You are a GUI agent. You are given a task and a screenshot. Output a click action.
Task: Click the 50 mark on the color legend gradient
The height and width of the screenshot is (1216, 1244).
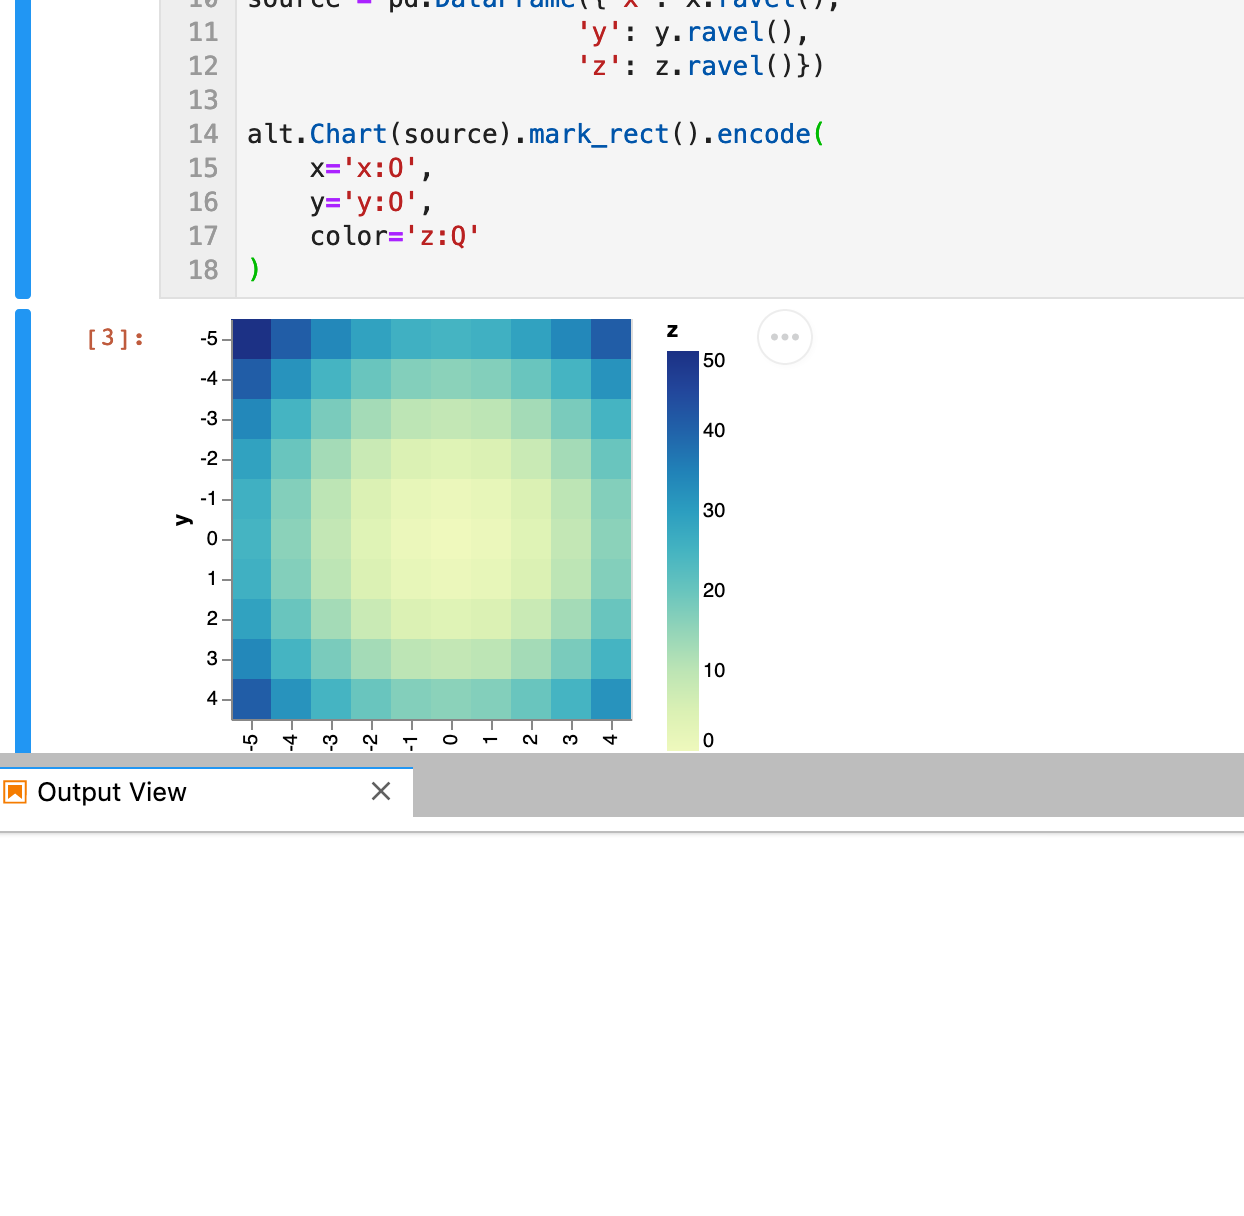[713, 361]
